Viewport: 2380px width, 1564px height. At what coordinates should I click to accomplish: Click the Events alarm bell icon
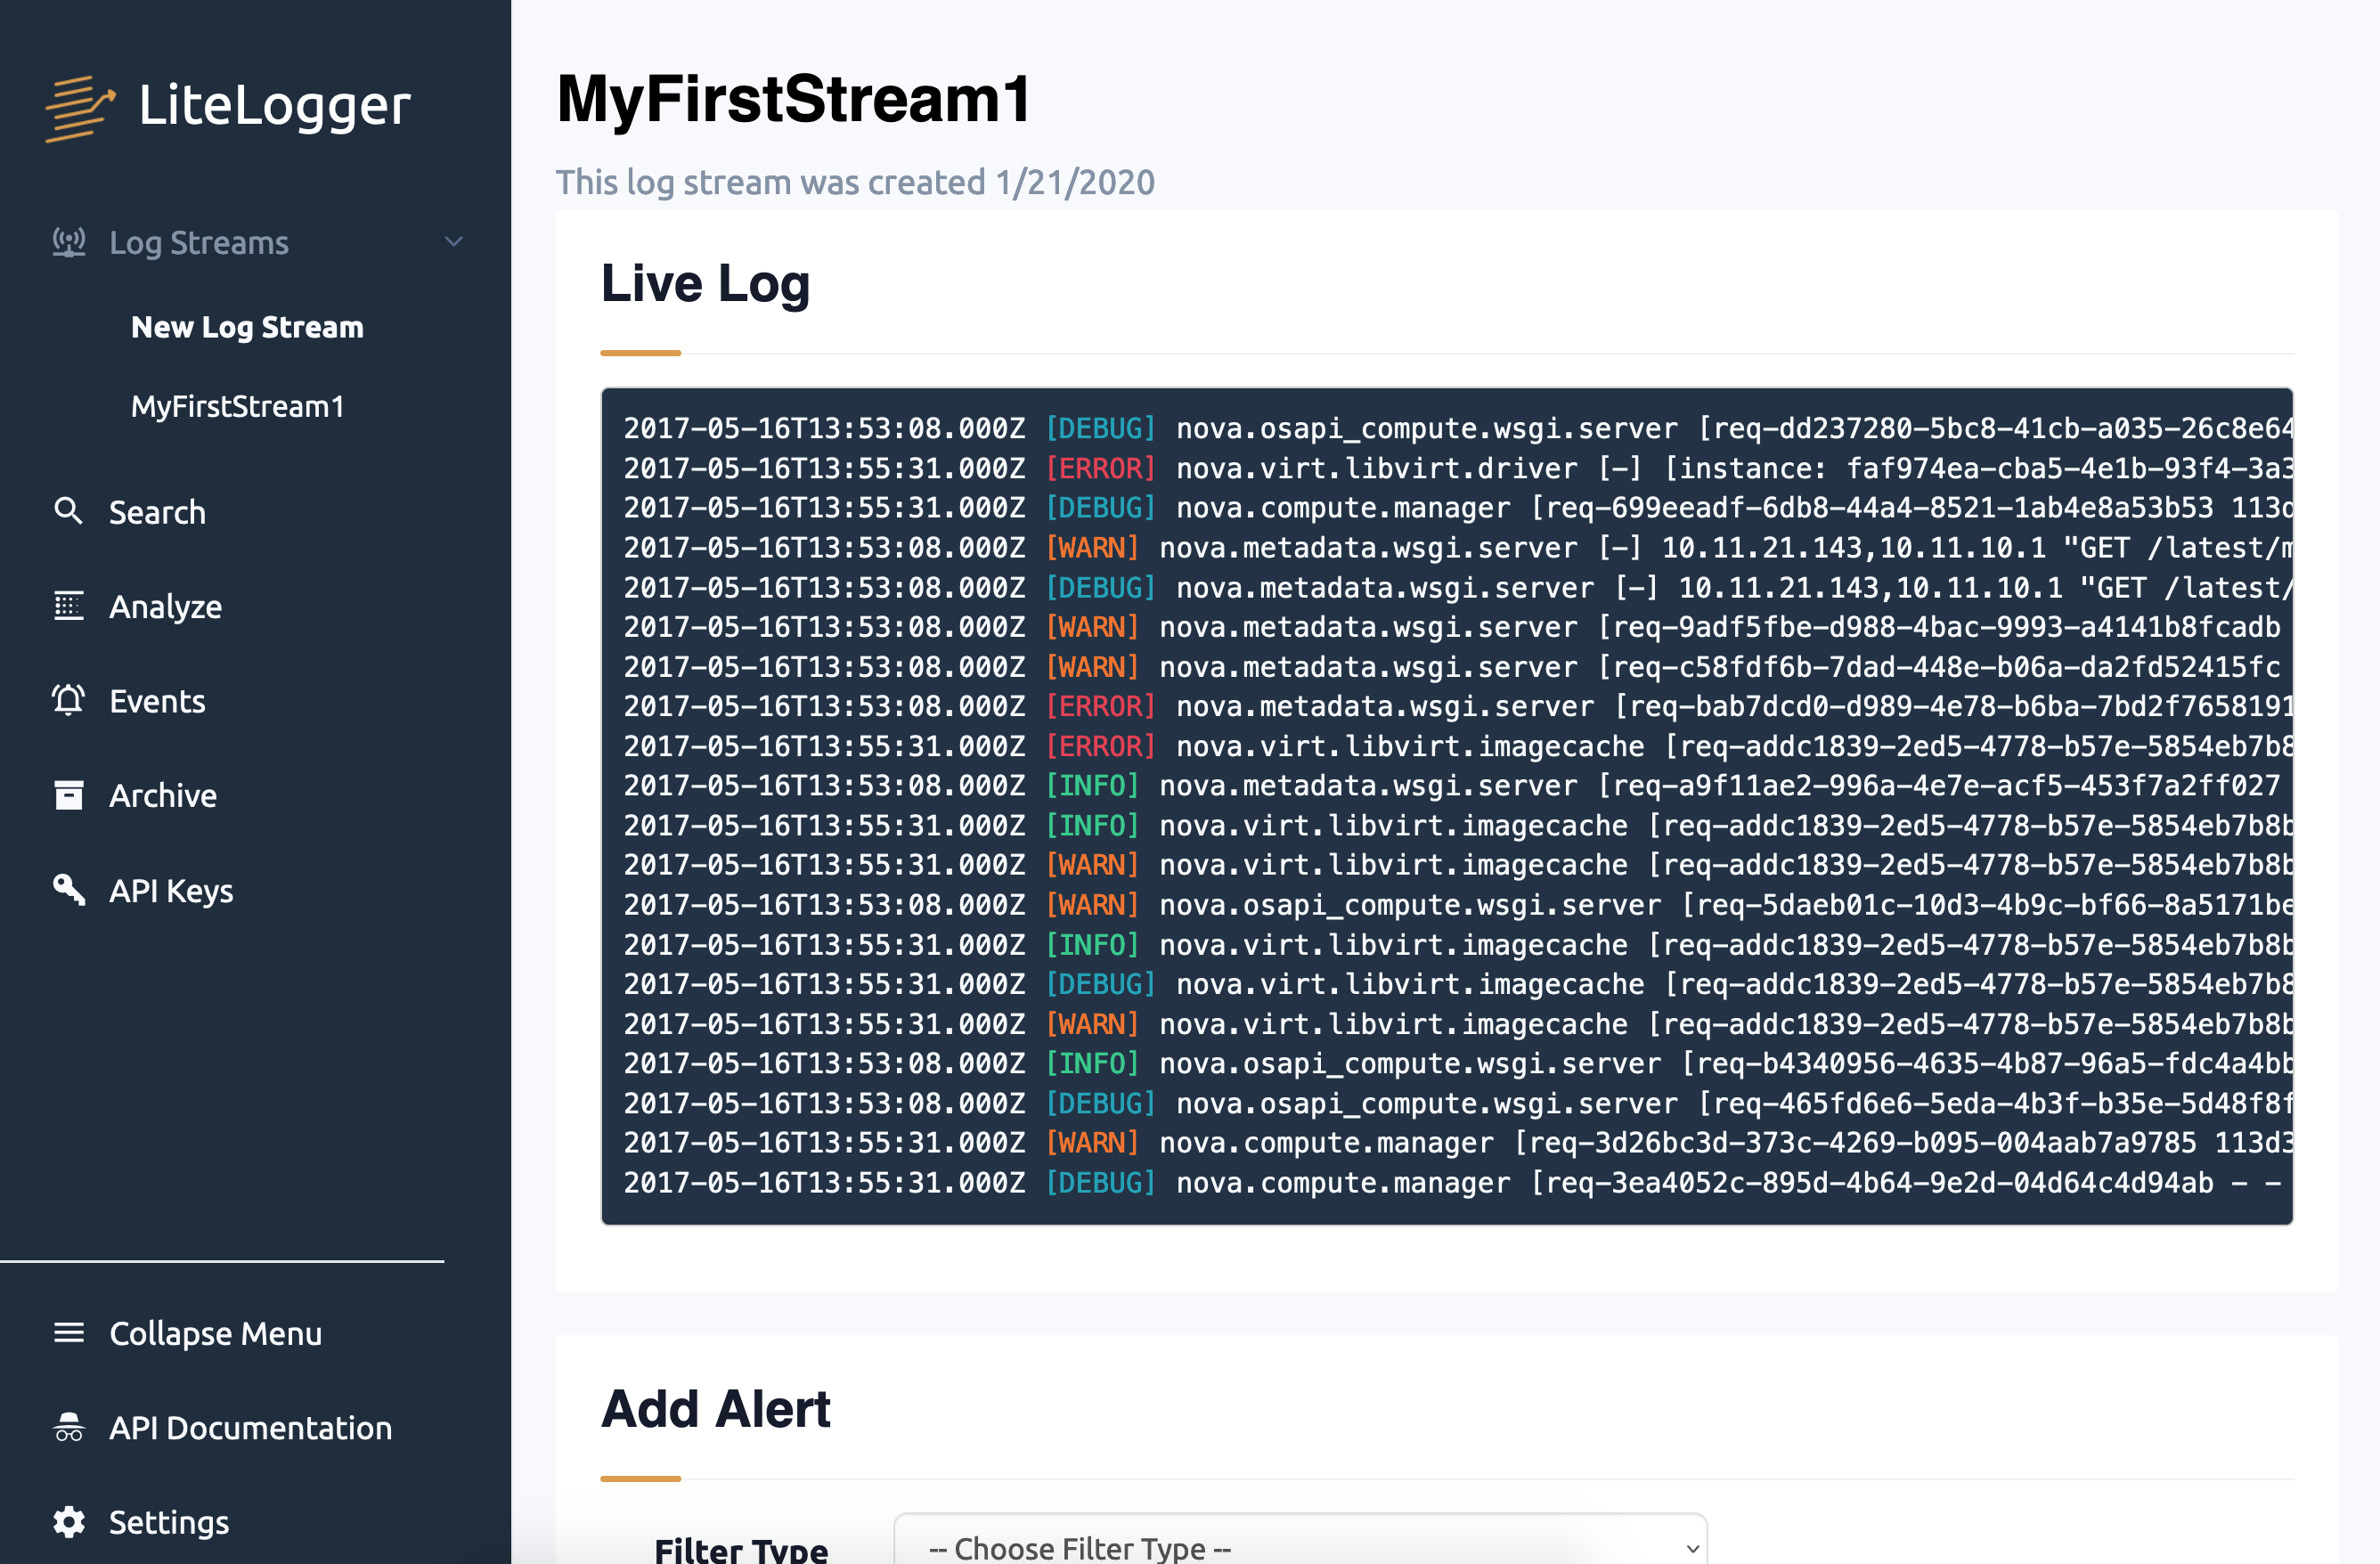68,700
